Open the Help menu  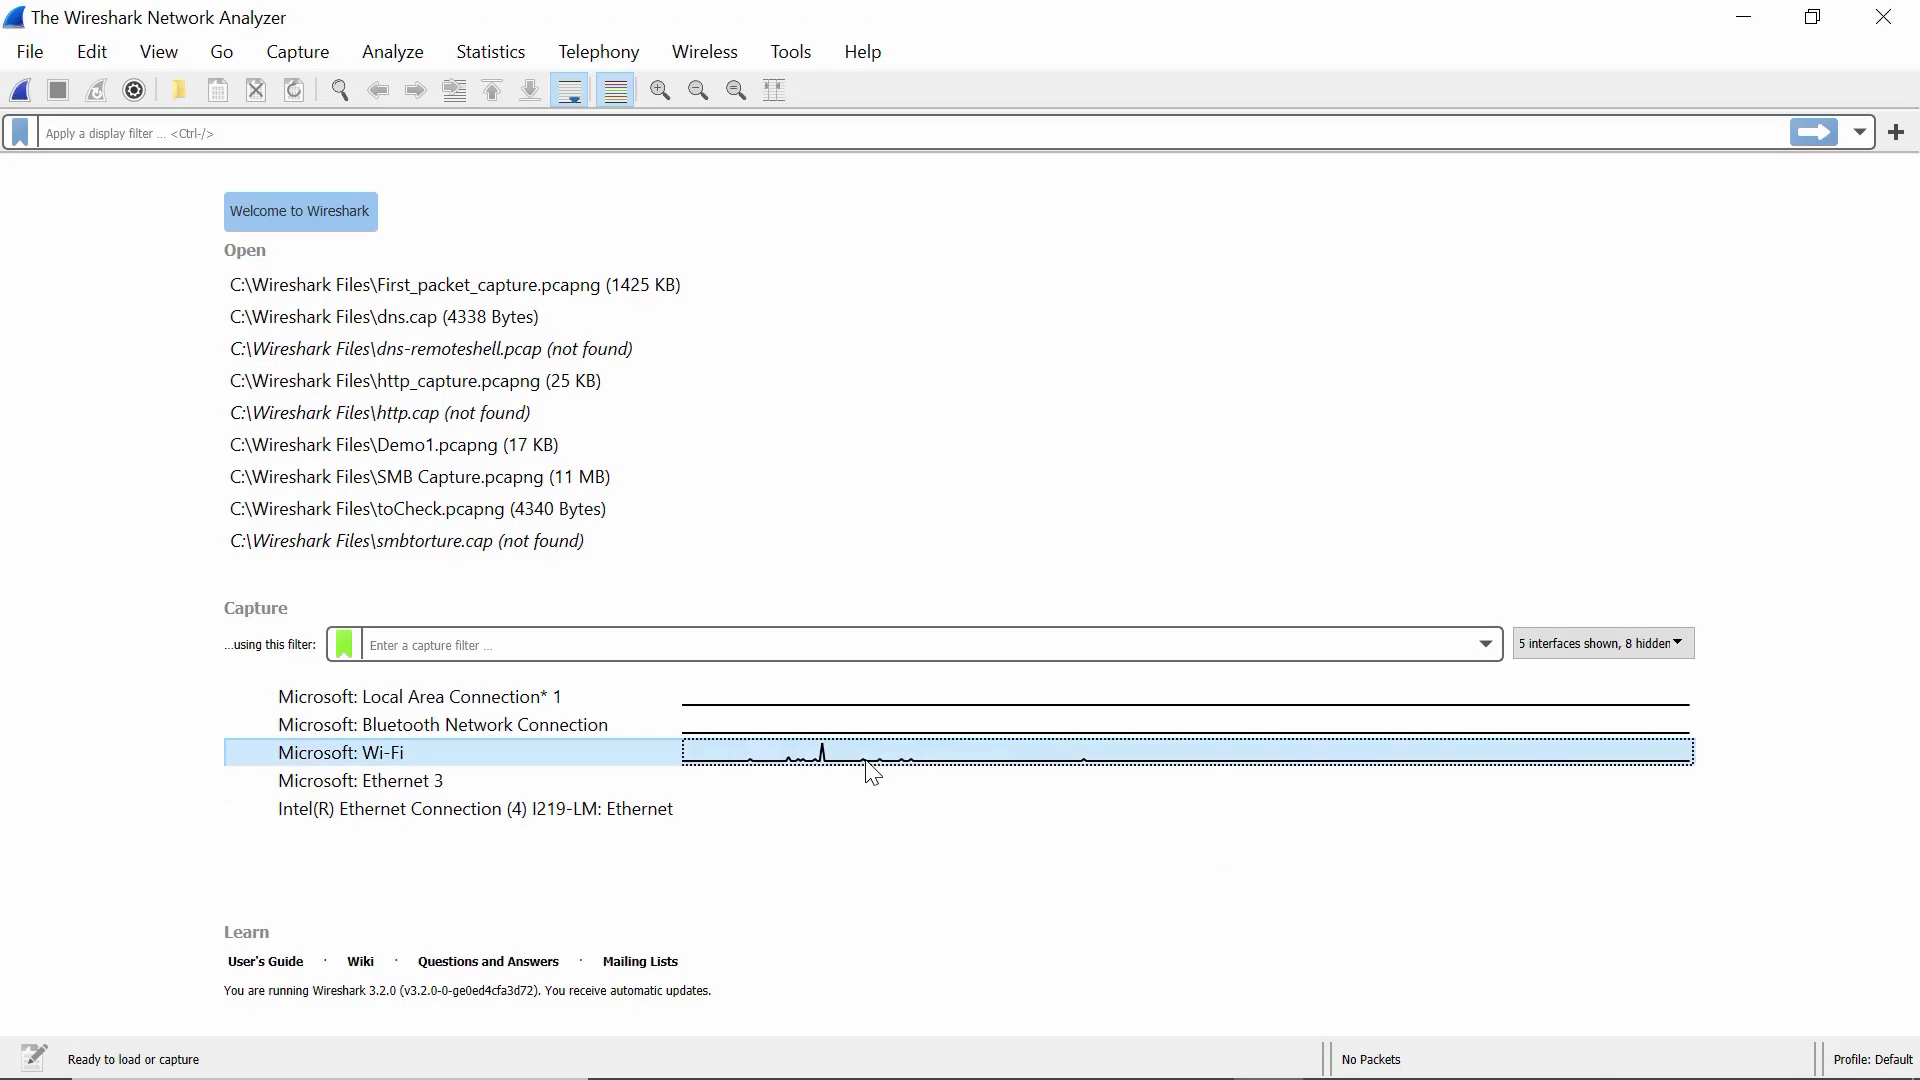click(863, 52)
